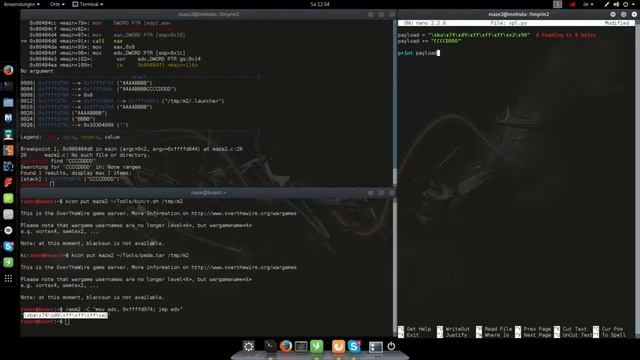
Task: Click the lower-left terminal window title bar
Action: click(x=208, y=193)
